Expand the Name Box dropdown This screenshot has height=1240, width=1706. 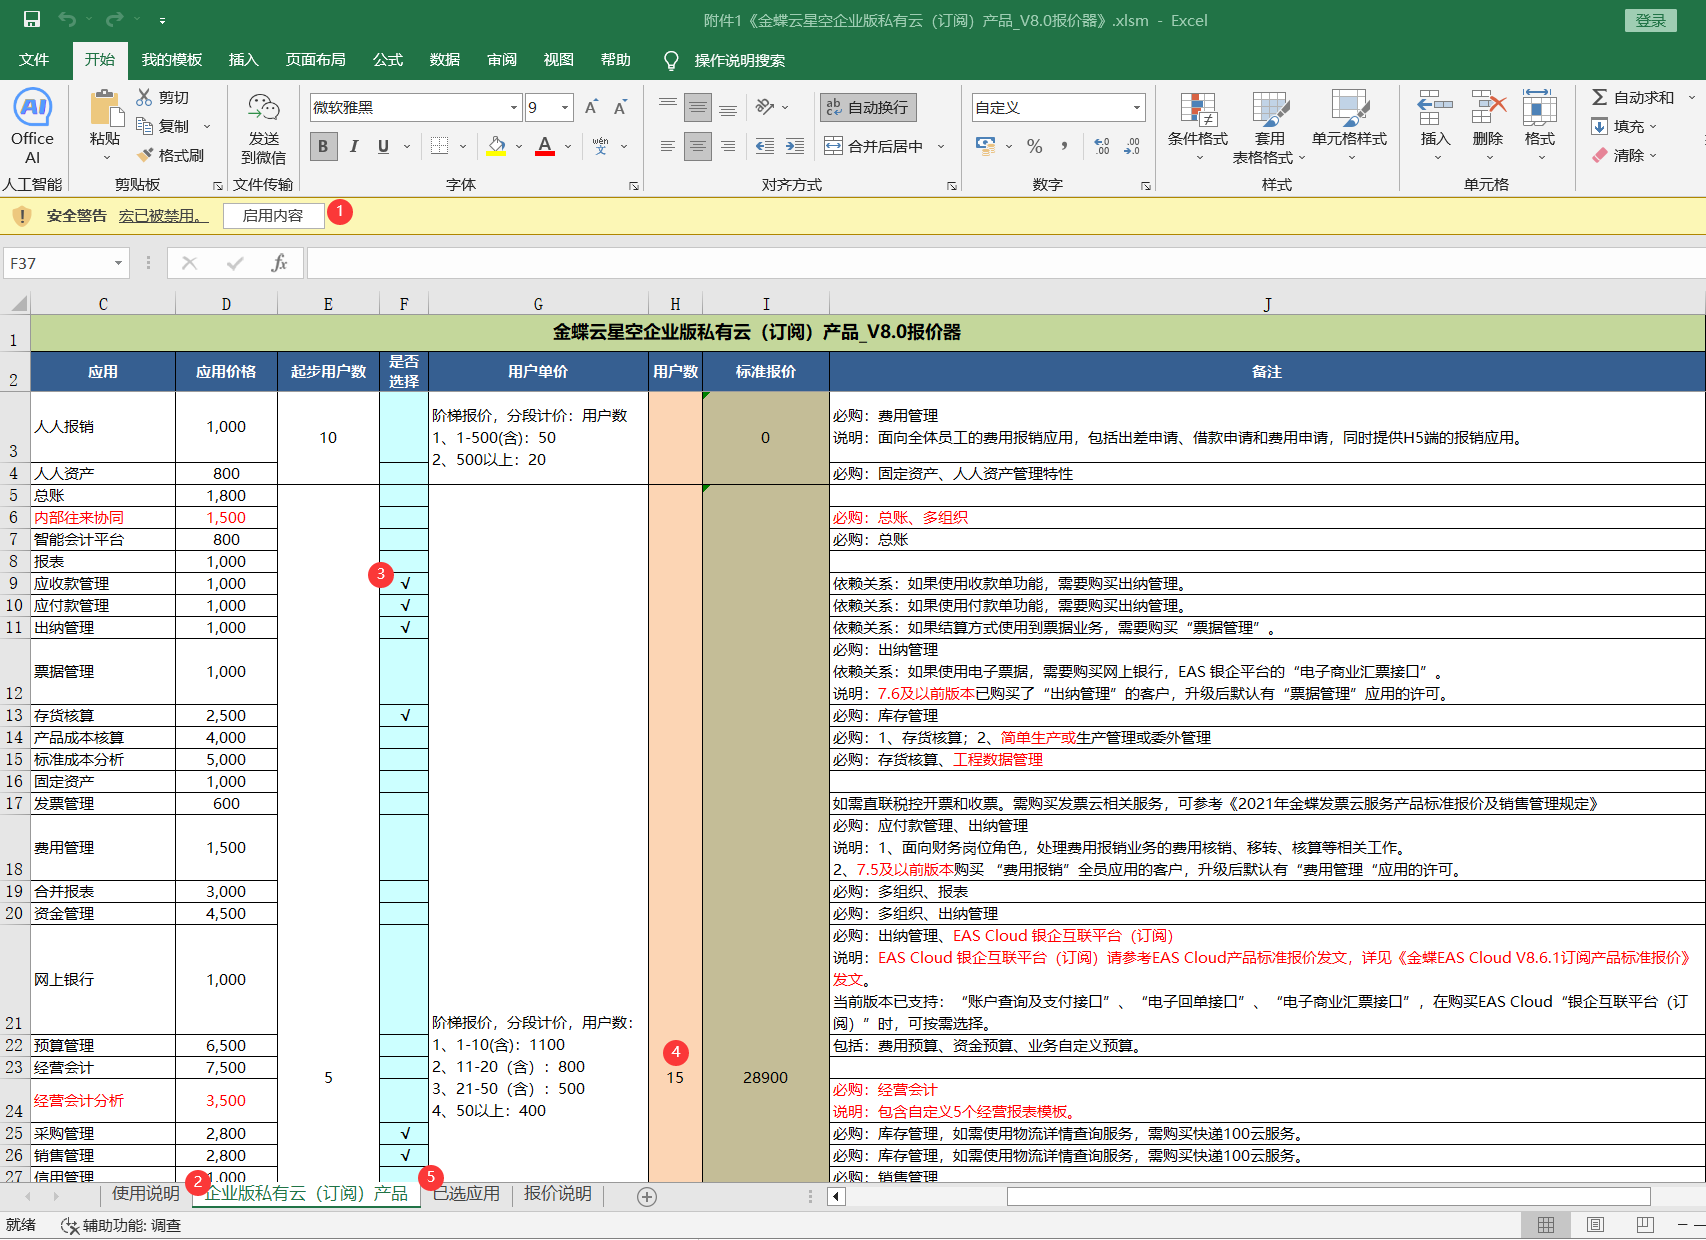(x=118, y=263)
